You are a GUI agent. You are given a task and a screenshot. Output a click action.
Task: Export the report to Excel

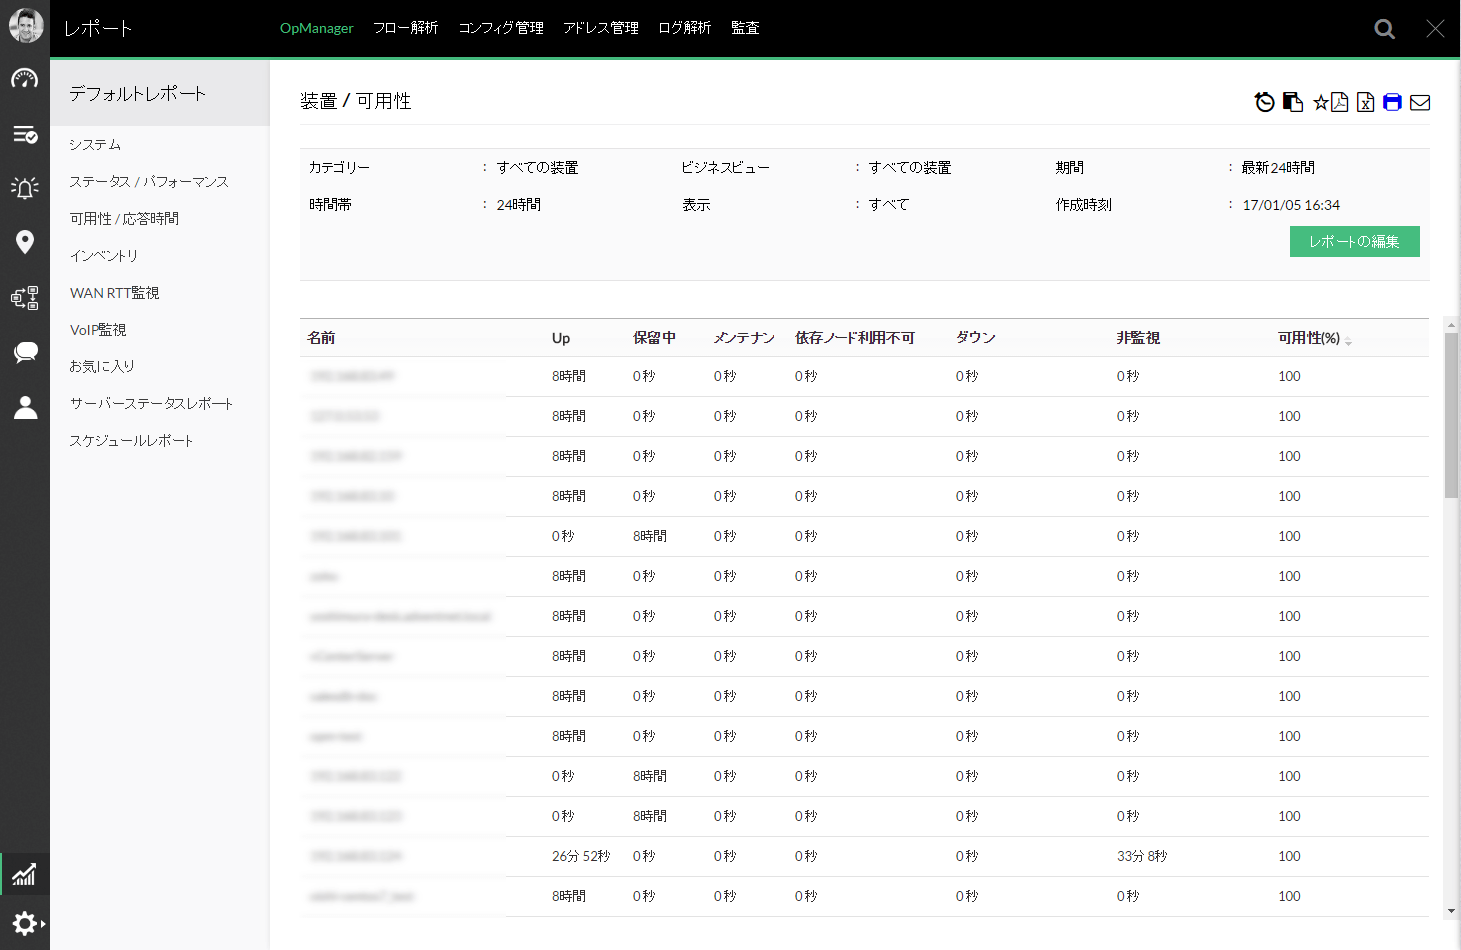pyautogui.click(x=1365, y=101)
